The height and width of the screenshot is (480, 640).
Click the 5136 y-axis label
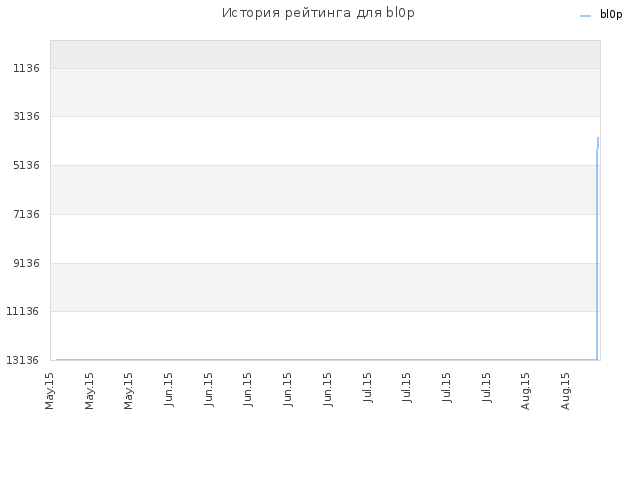(27, 165)
